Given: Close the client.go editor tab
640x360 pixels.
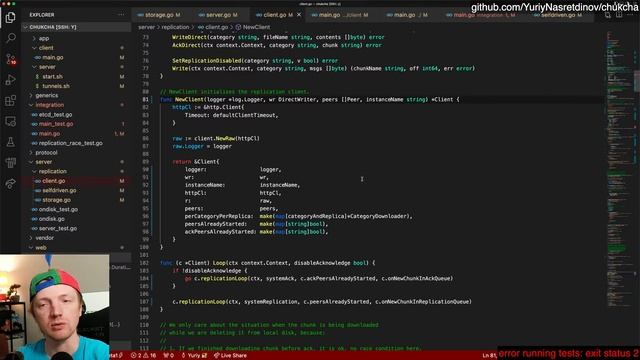Looking at the screenshot, I should [299, 15].
